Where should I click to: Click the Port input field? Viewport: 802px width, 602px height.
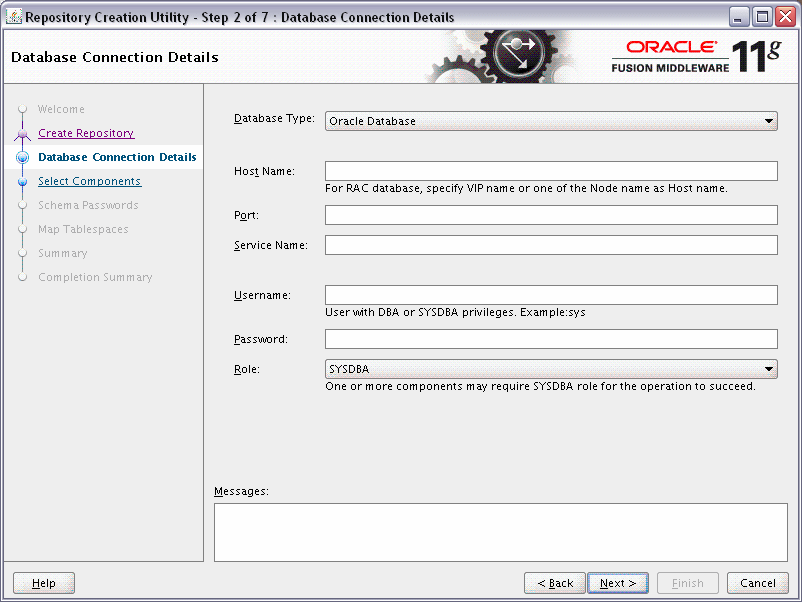(x=550, y=214)
